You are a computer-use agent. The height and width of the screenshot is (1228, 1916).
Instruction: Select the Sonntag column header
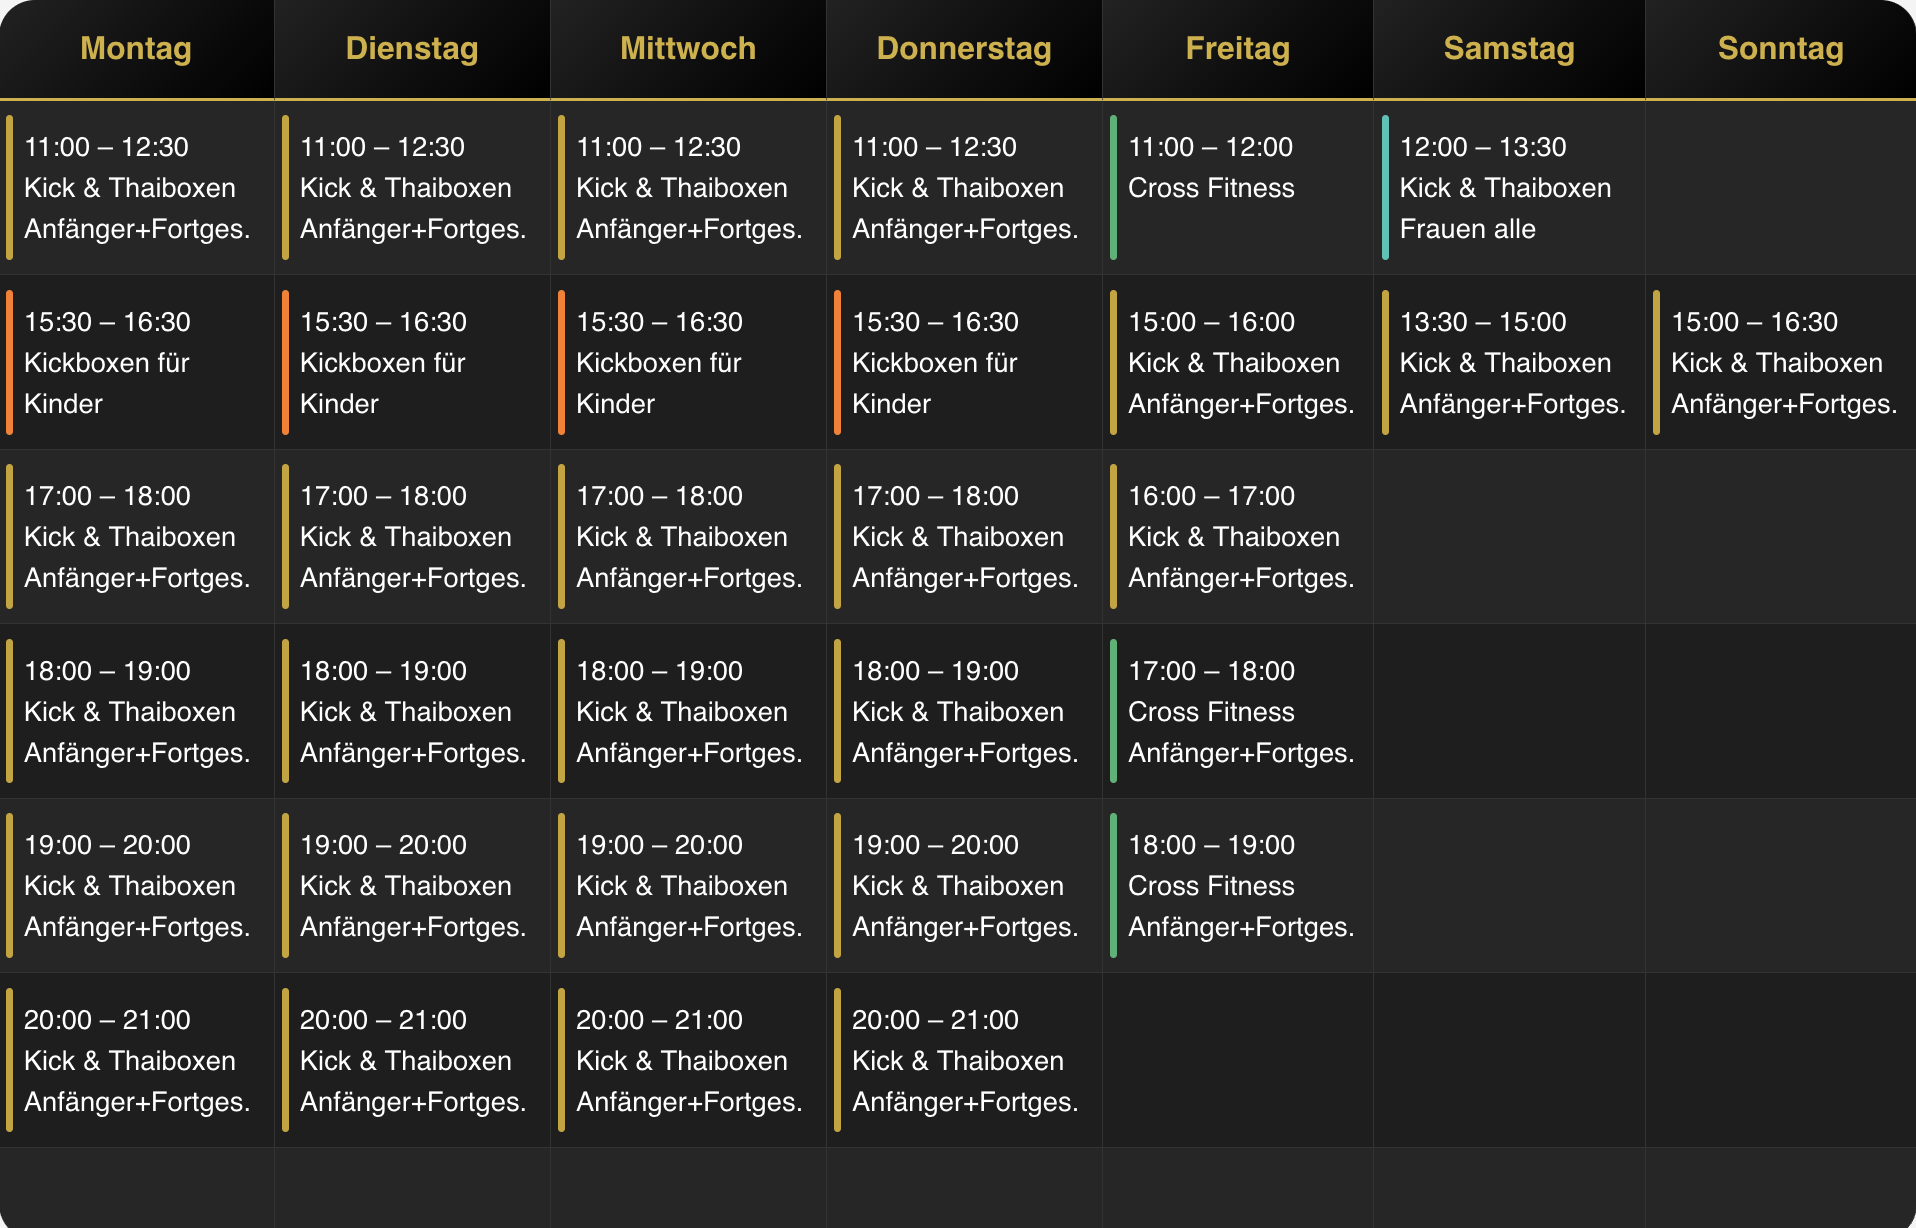[1780, 48]
